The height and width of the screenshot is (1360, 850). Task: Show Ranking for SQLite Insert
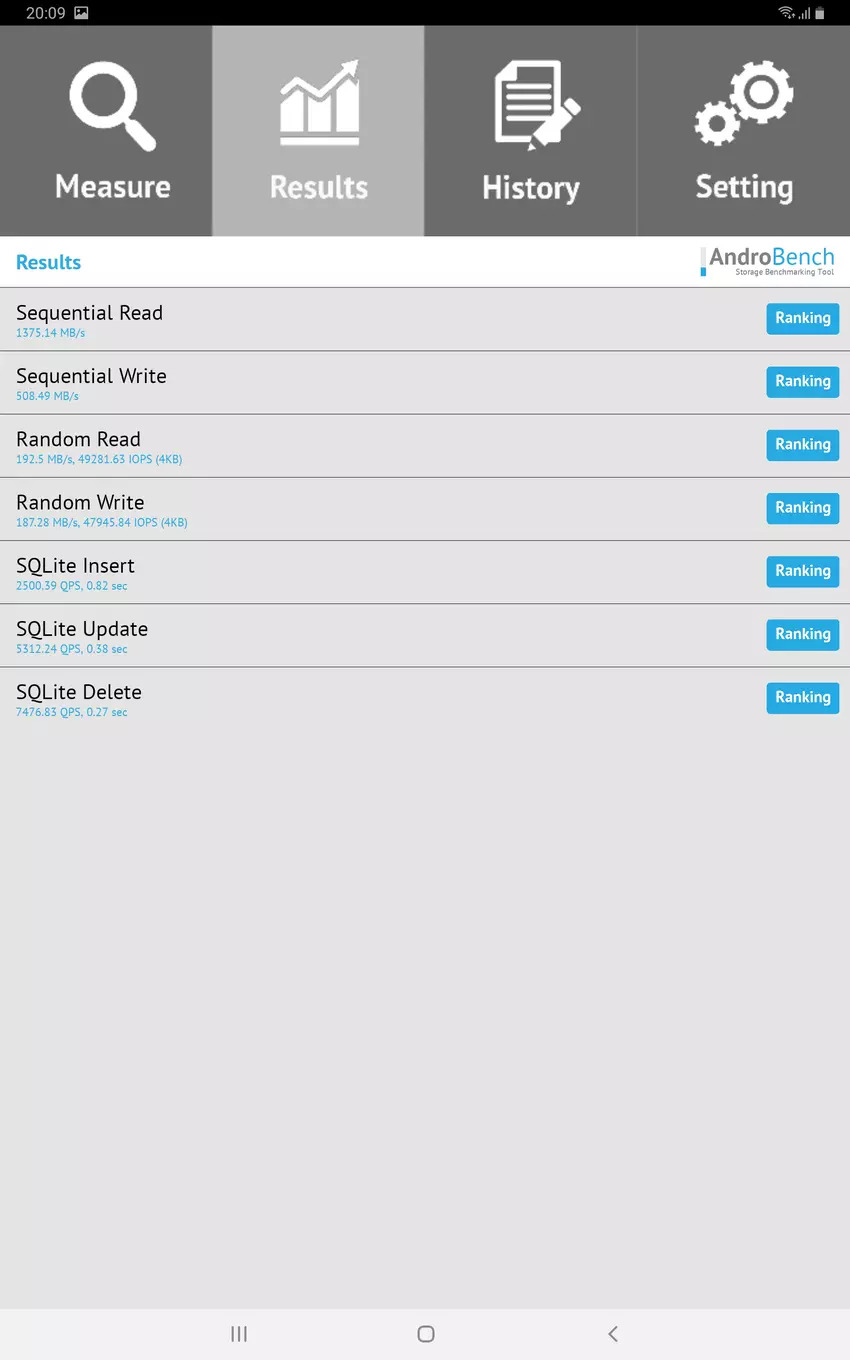802,571
